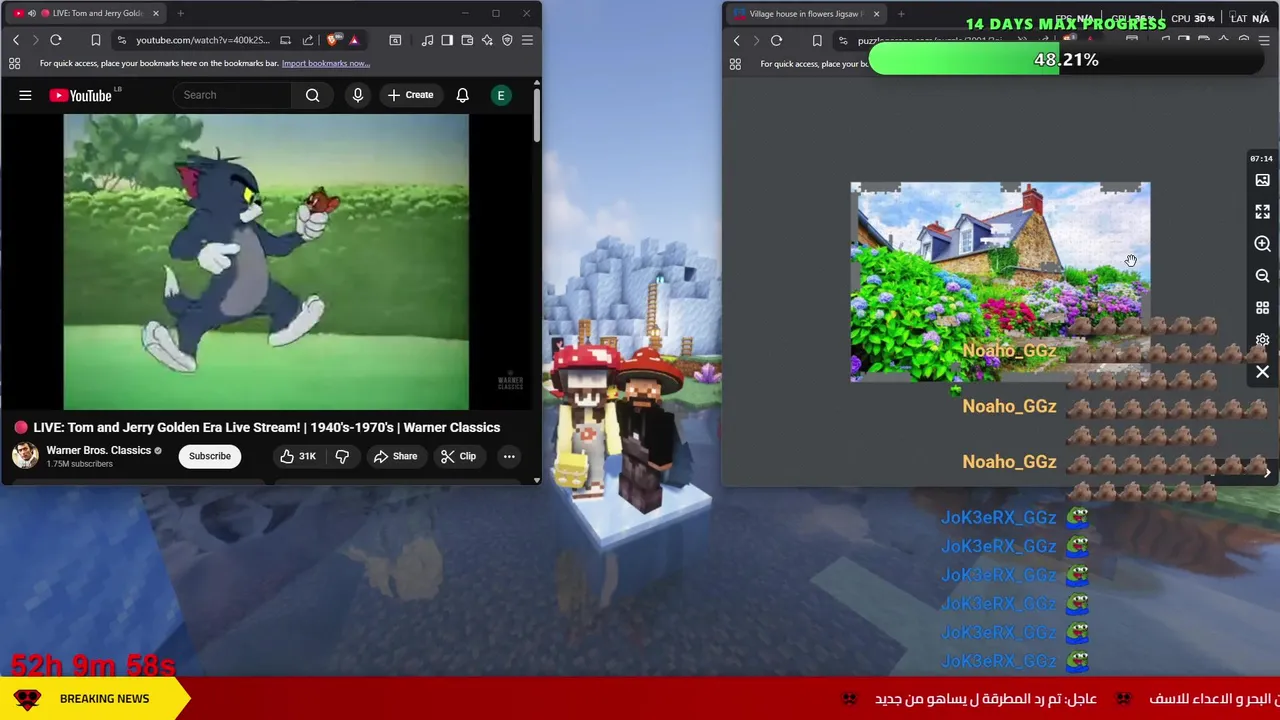Screen dimensions: 1280x720
Task: Click the Share button under video
Action: click(x=395, y=456)
